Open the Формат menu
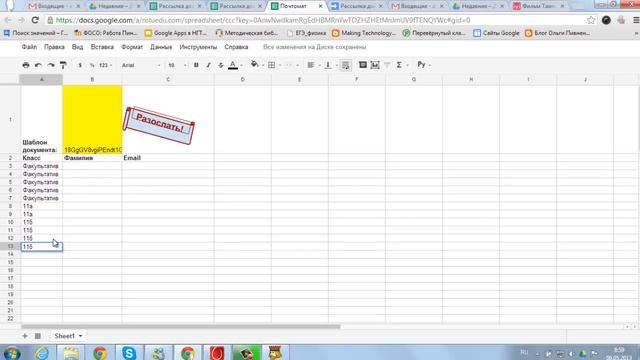Viewport: 640px width, 360px height. (x=132, y=47)
